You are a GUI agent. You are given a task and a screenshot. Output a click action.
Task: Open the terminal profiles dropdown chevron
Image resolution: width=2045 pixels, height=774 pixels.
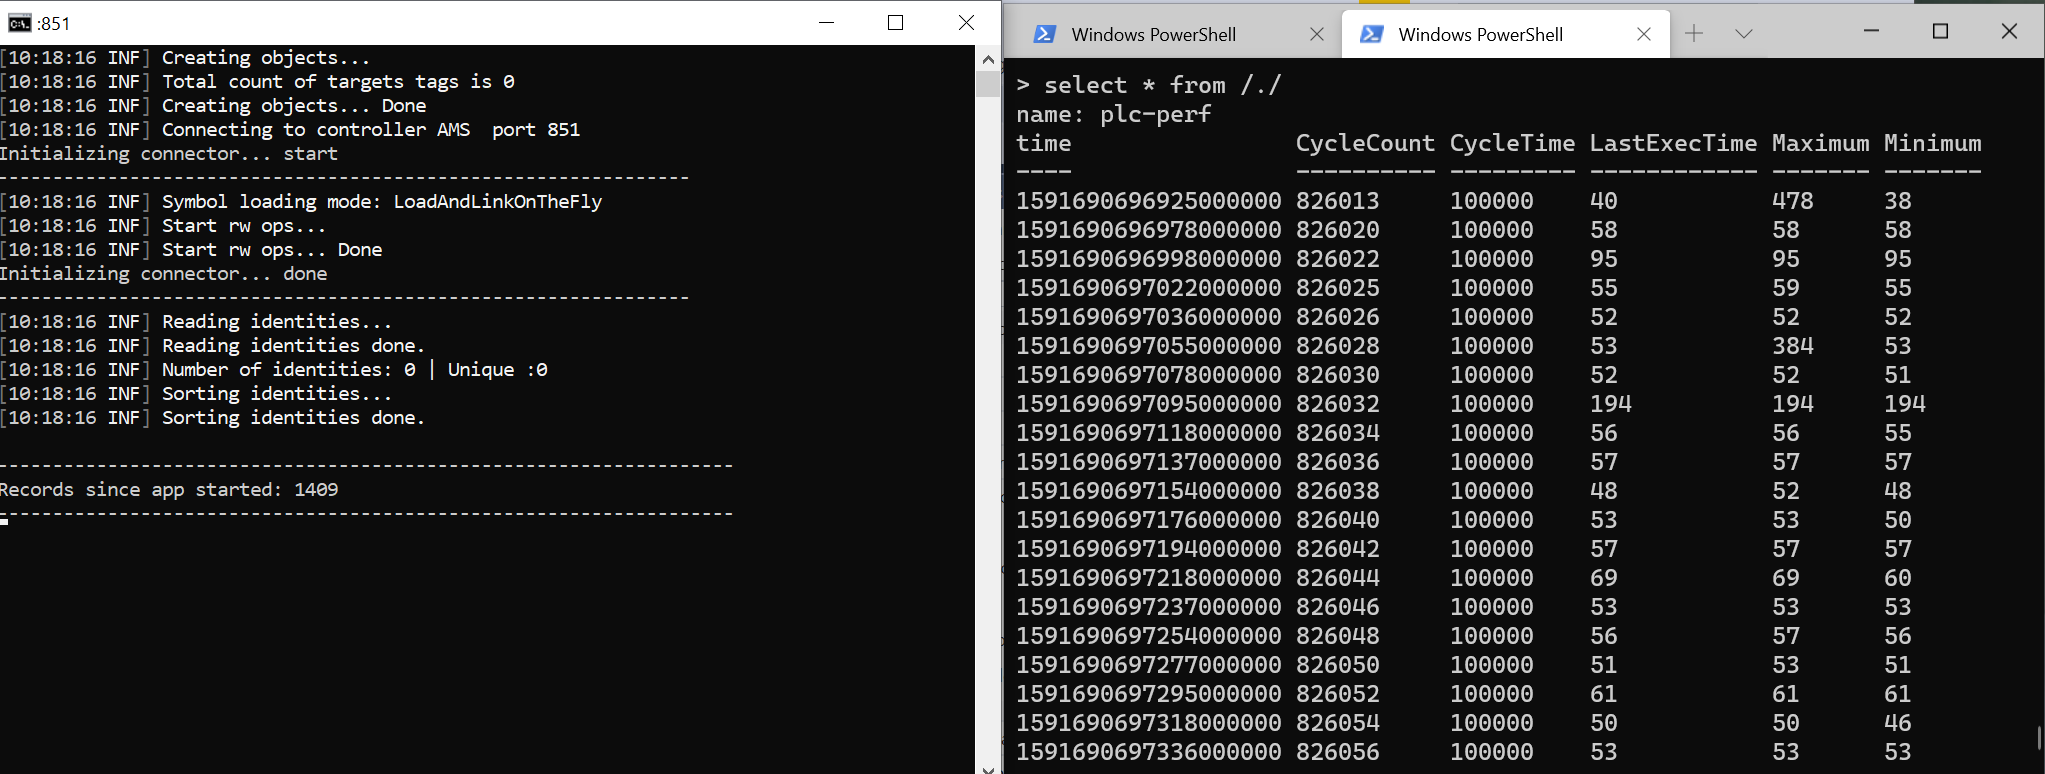tap(1744, 34)
